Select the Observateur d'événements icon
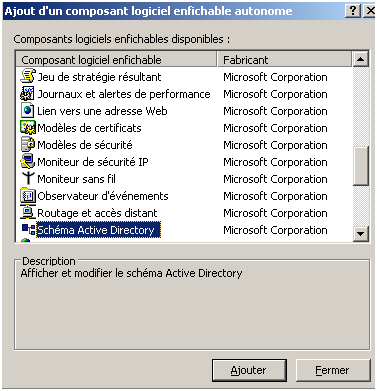 pyautogui.click(x=28, y=196)
